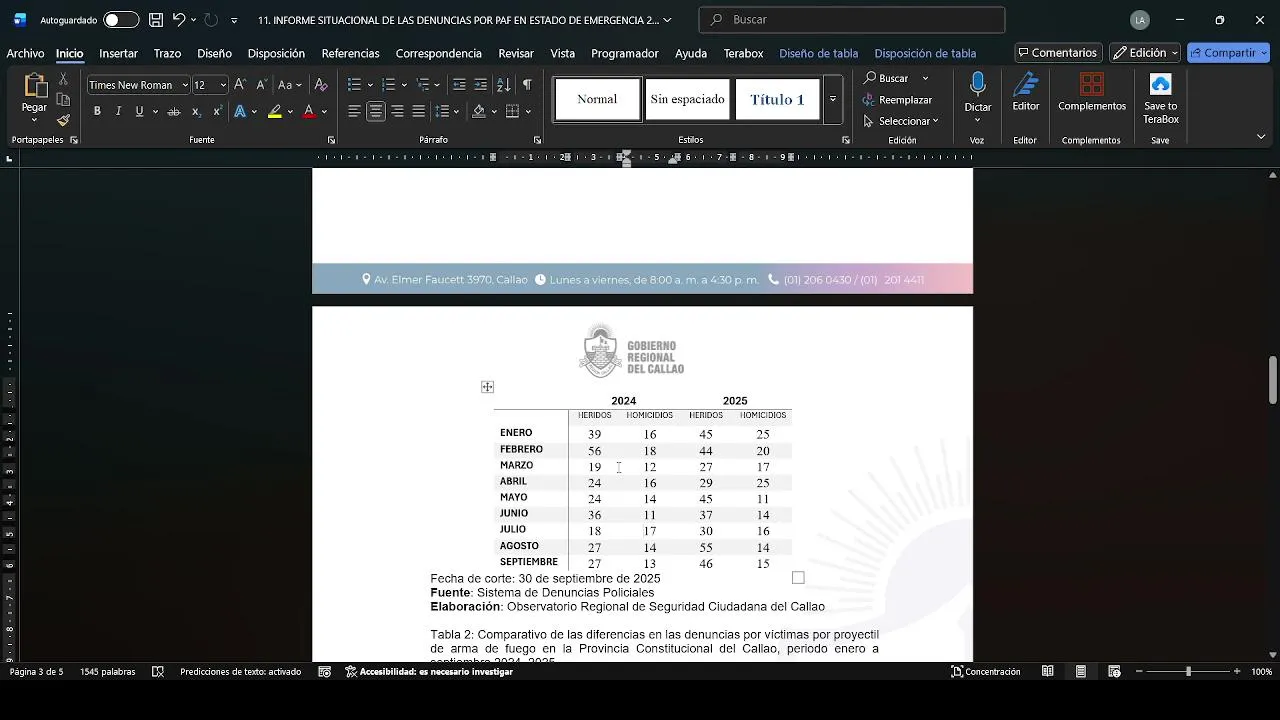This screenshot has height=720, width=1280.
Task: Collapse the ribbon chevron
Action: pos(1261,137)
